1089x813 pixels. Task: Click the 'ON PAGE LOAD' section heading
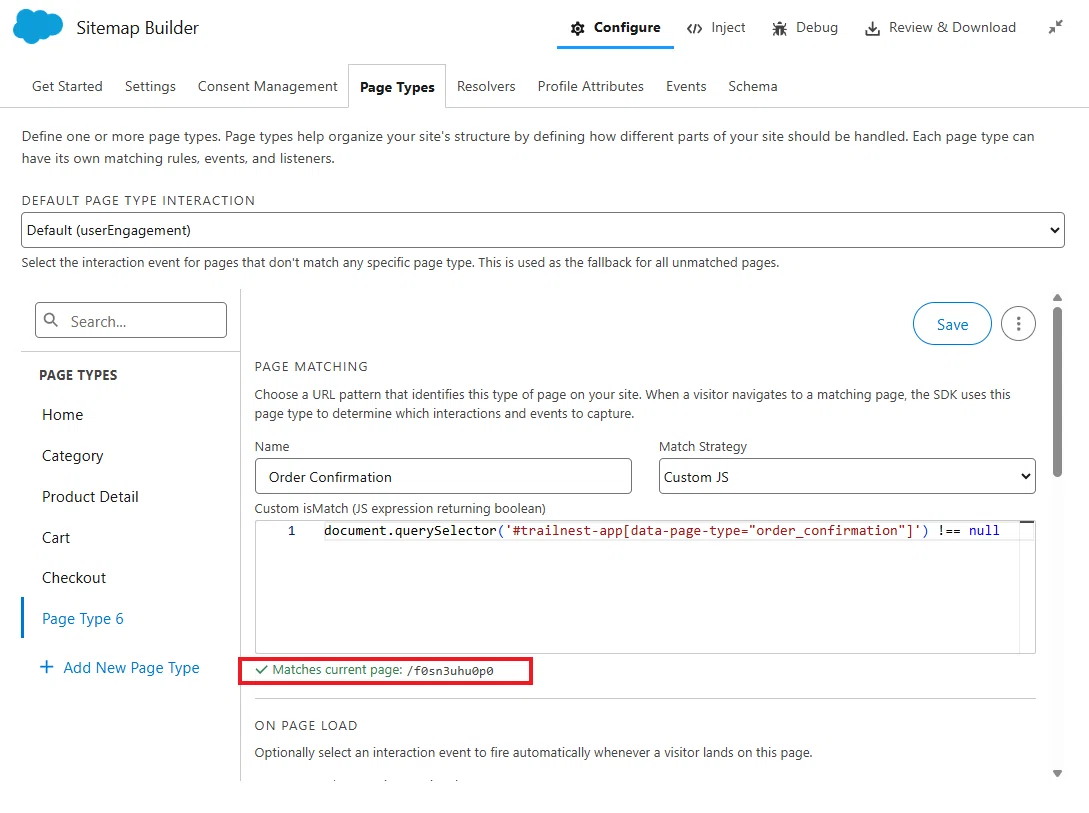click(x=306, y=726)
